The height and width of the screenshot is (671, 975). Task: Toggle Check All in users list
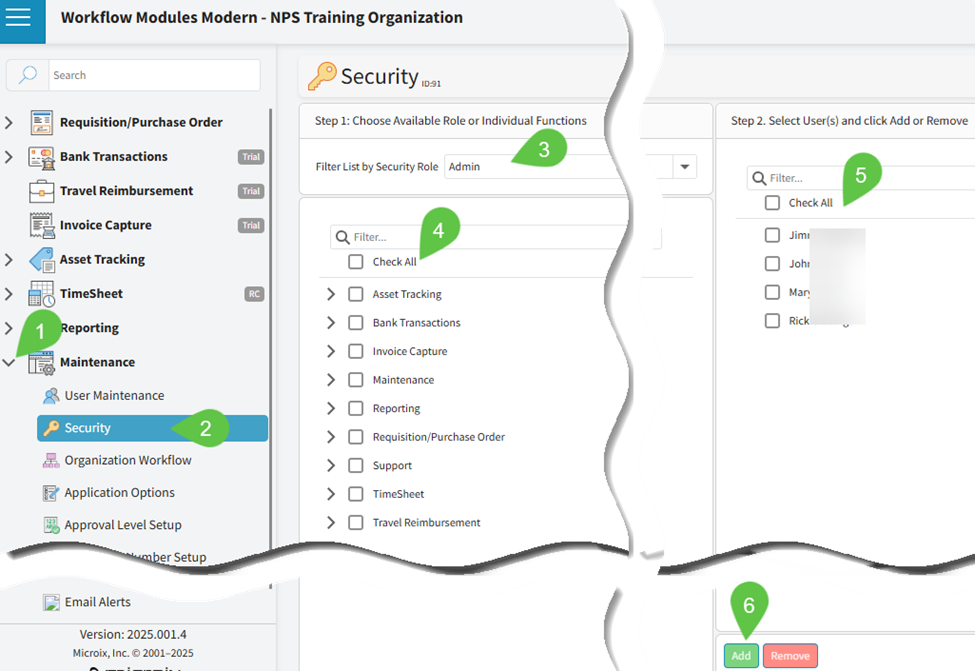(x=772, y=203)
